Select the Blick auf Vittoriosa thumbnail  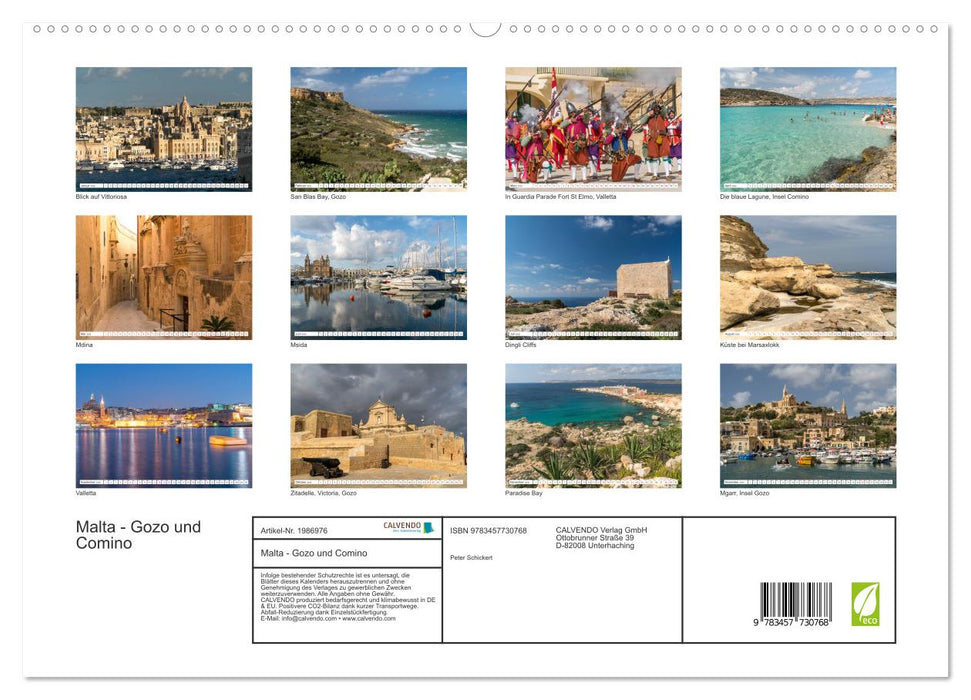tap(163, 128)
